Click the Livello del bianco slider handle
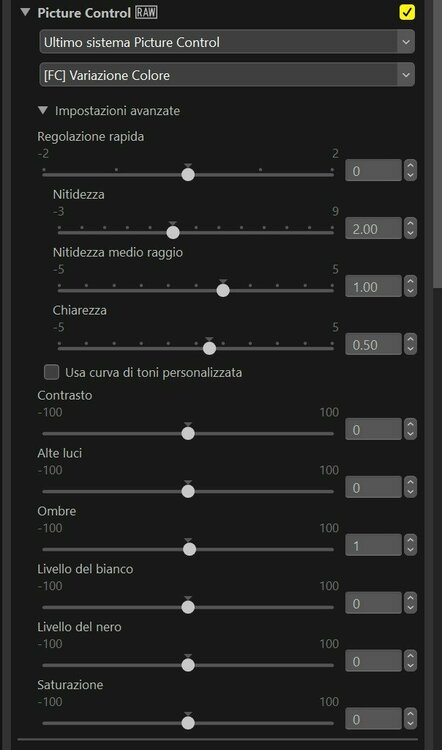Viewport: 442px width, 750px height. pyautogui.click(x=188, y=607)
